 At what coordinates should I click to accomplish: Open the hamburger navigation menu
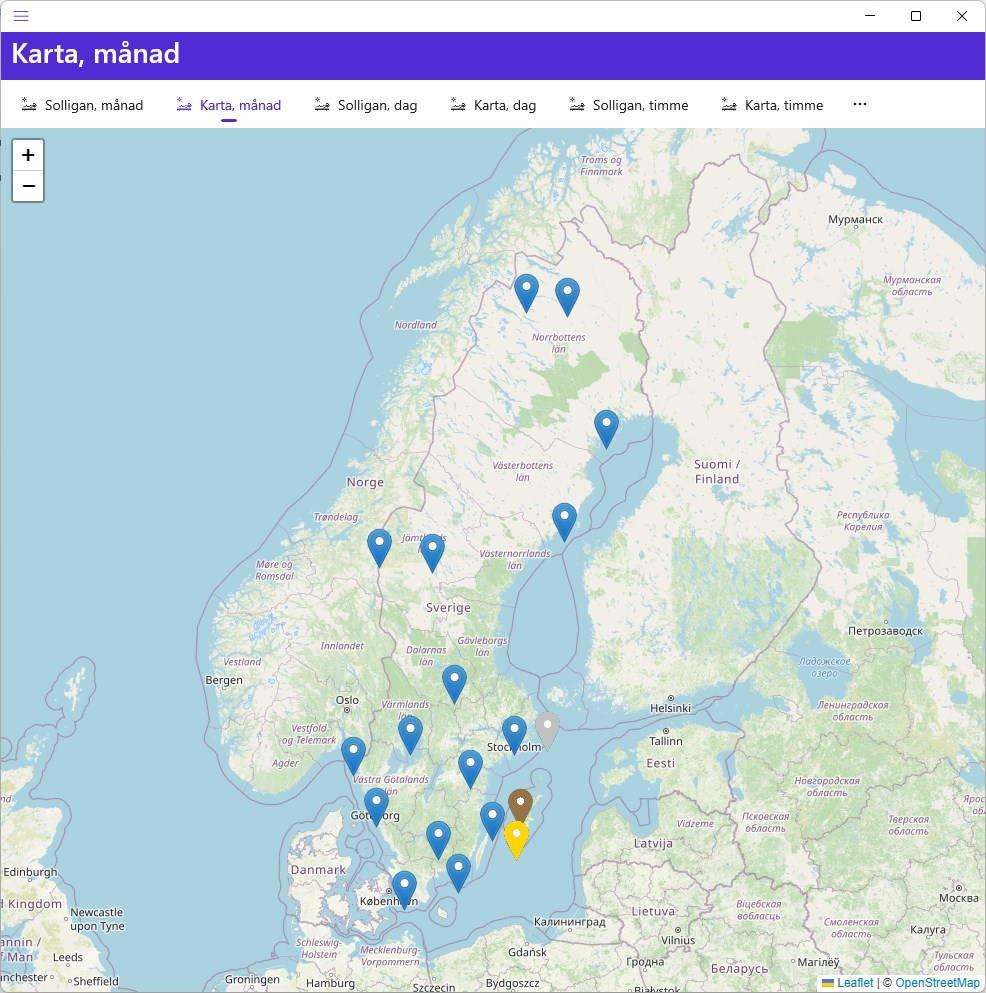pyautogui.click(x=21, y=16)
